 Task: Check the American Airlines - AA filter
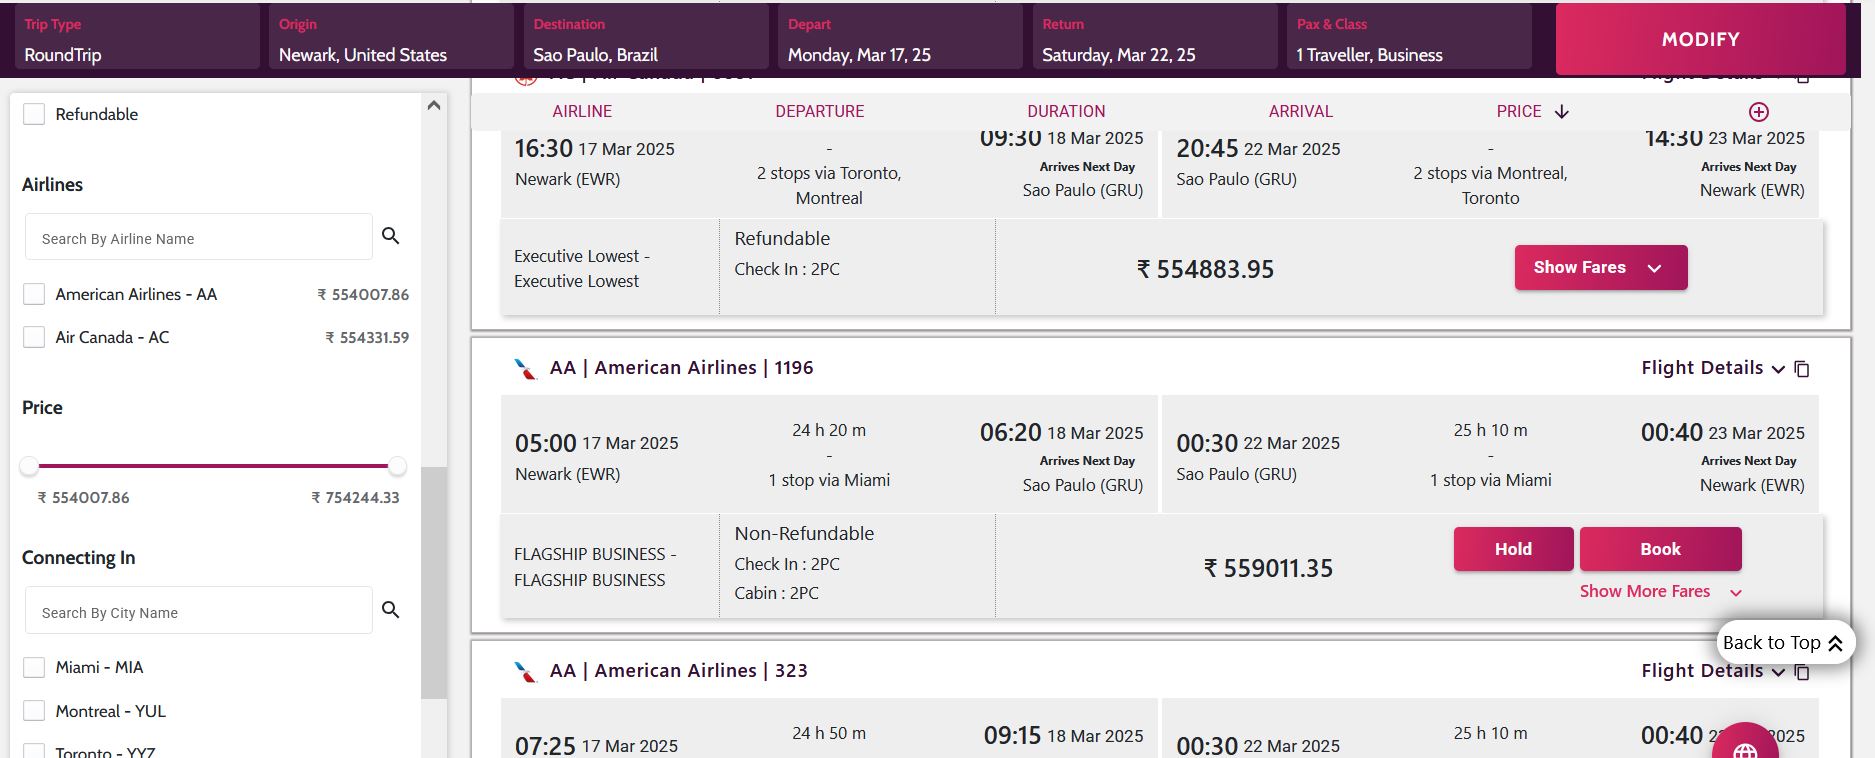click(34, 294)
